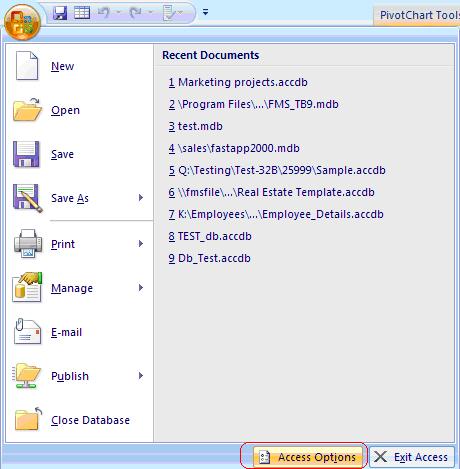Open recent file Employee_Details.accdb
Screen dimensions: 460x469
pyautogui.click(x=276, y=214)
